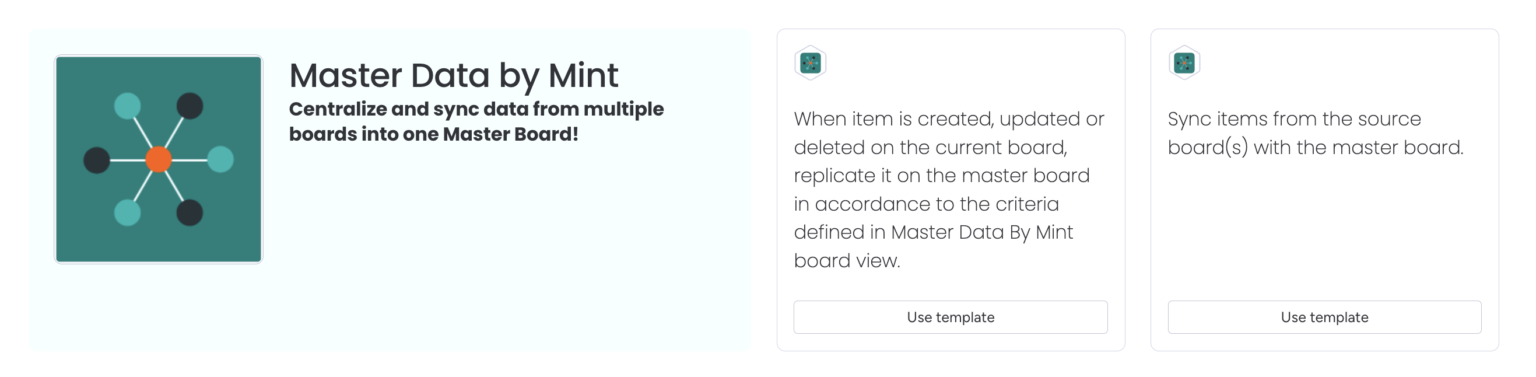Click the "Centralize and sync data" subtitle text
This screenshot has height=377, width=1536.
[476, 120]
